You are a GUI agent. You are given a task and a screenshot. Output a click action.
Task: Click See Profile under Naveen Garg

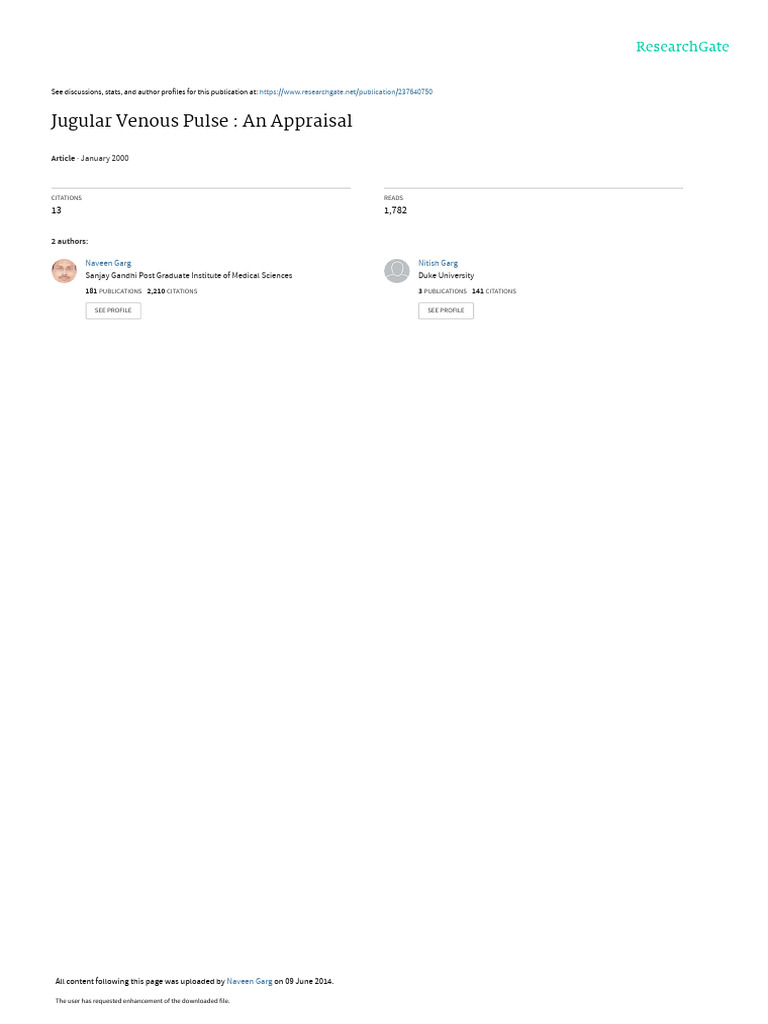point(113,311)
